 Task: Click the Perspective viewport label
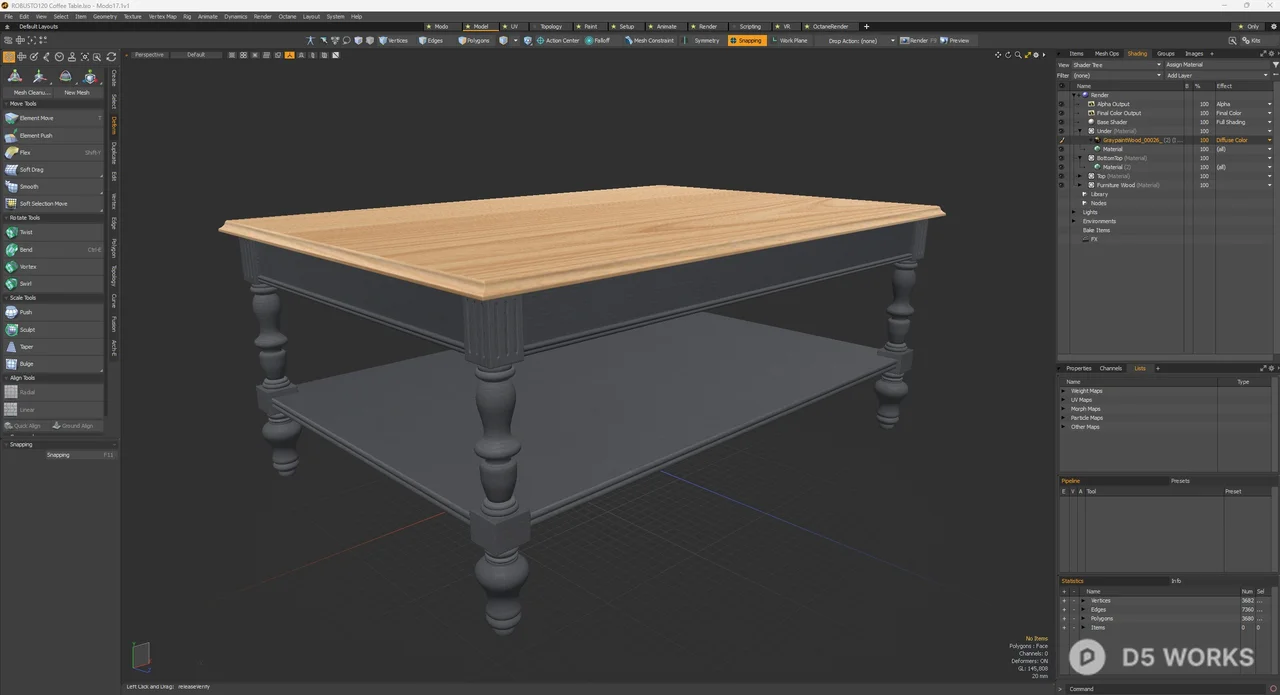[x=149, y=55]
